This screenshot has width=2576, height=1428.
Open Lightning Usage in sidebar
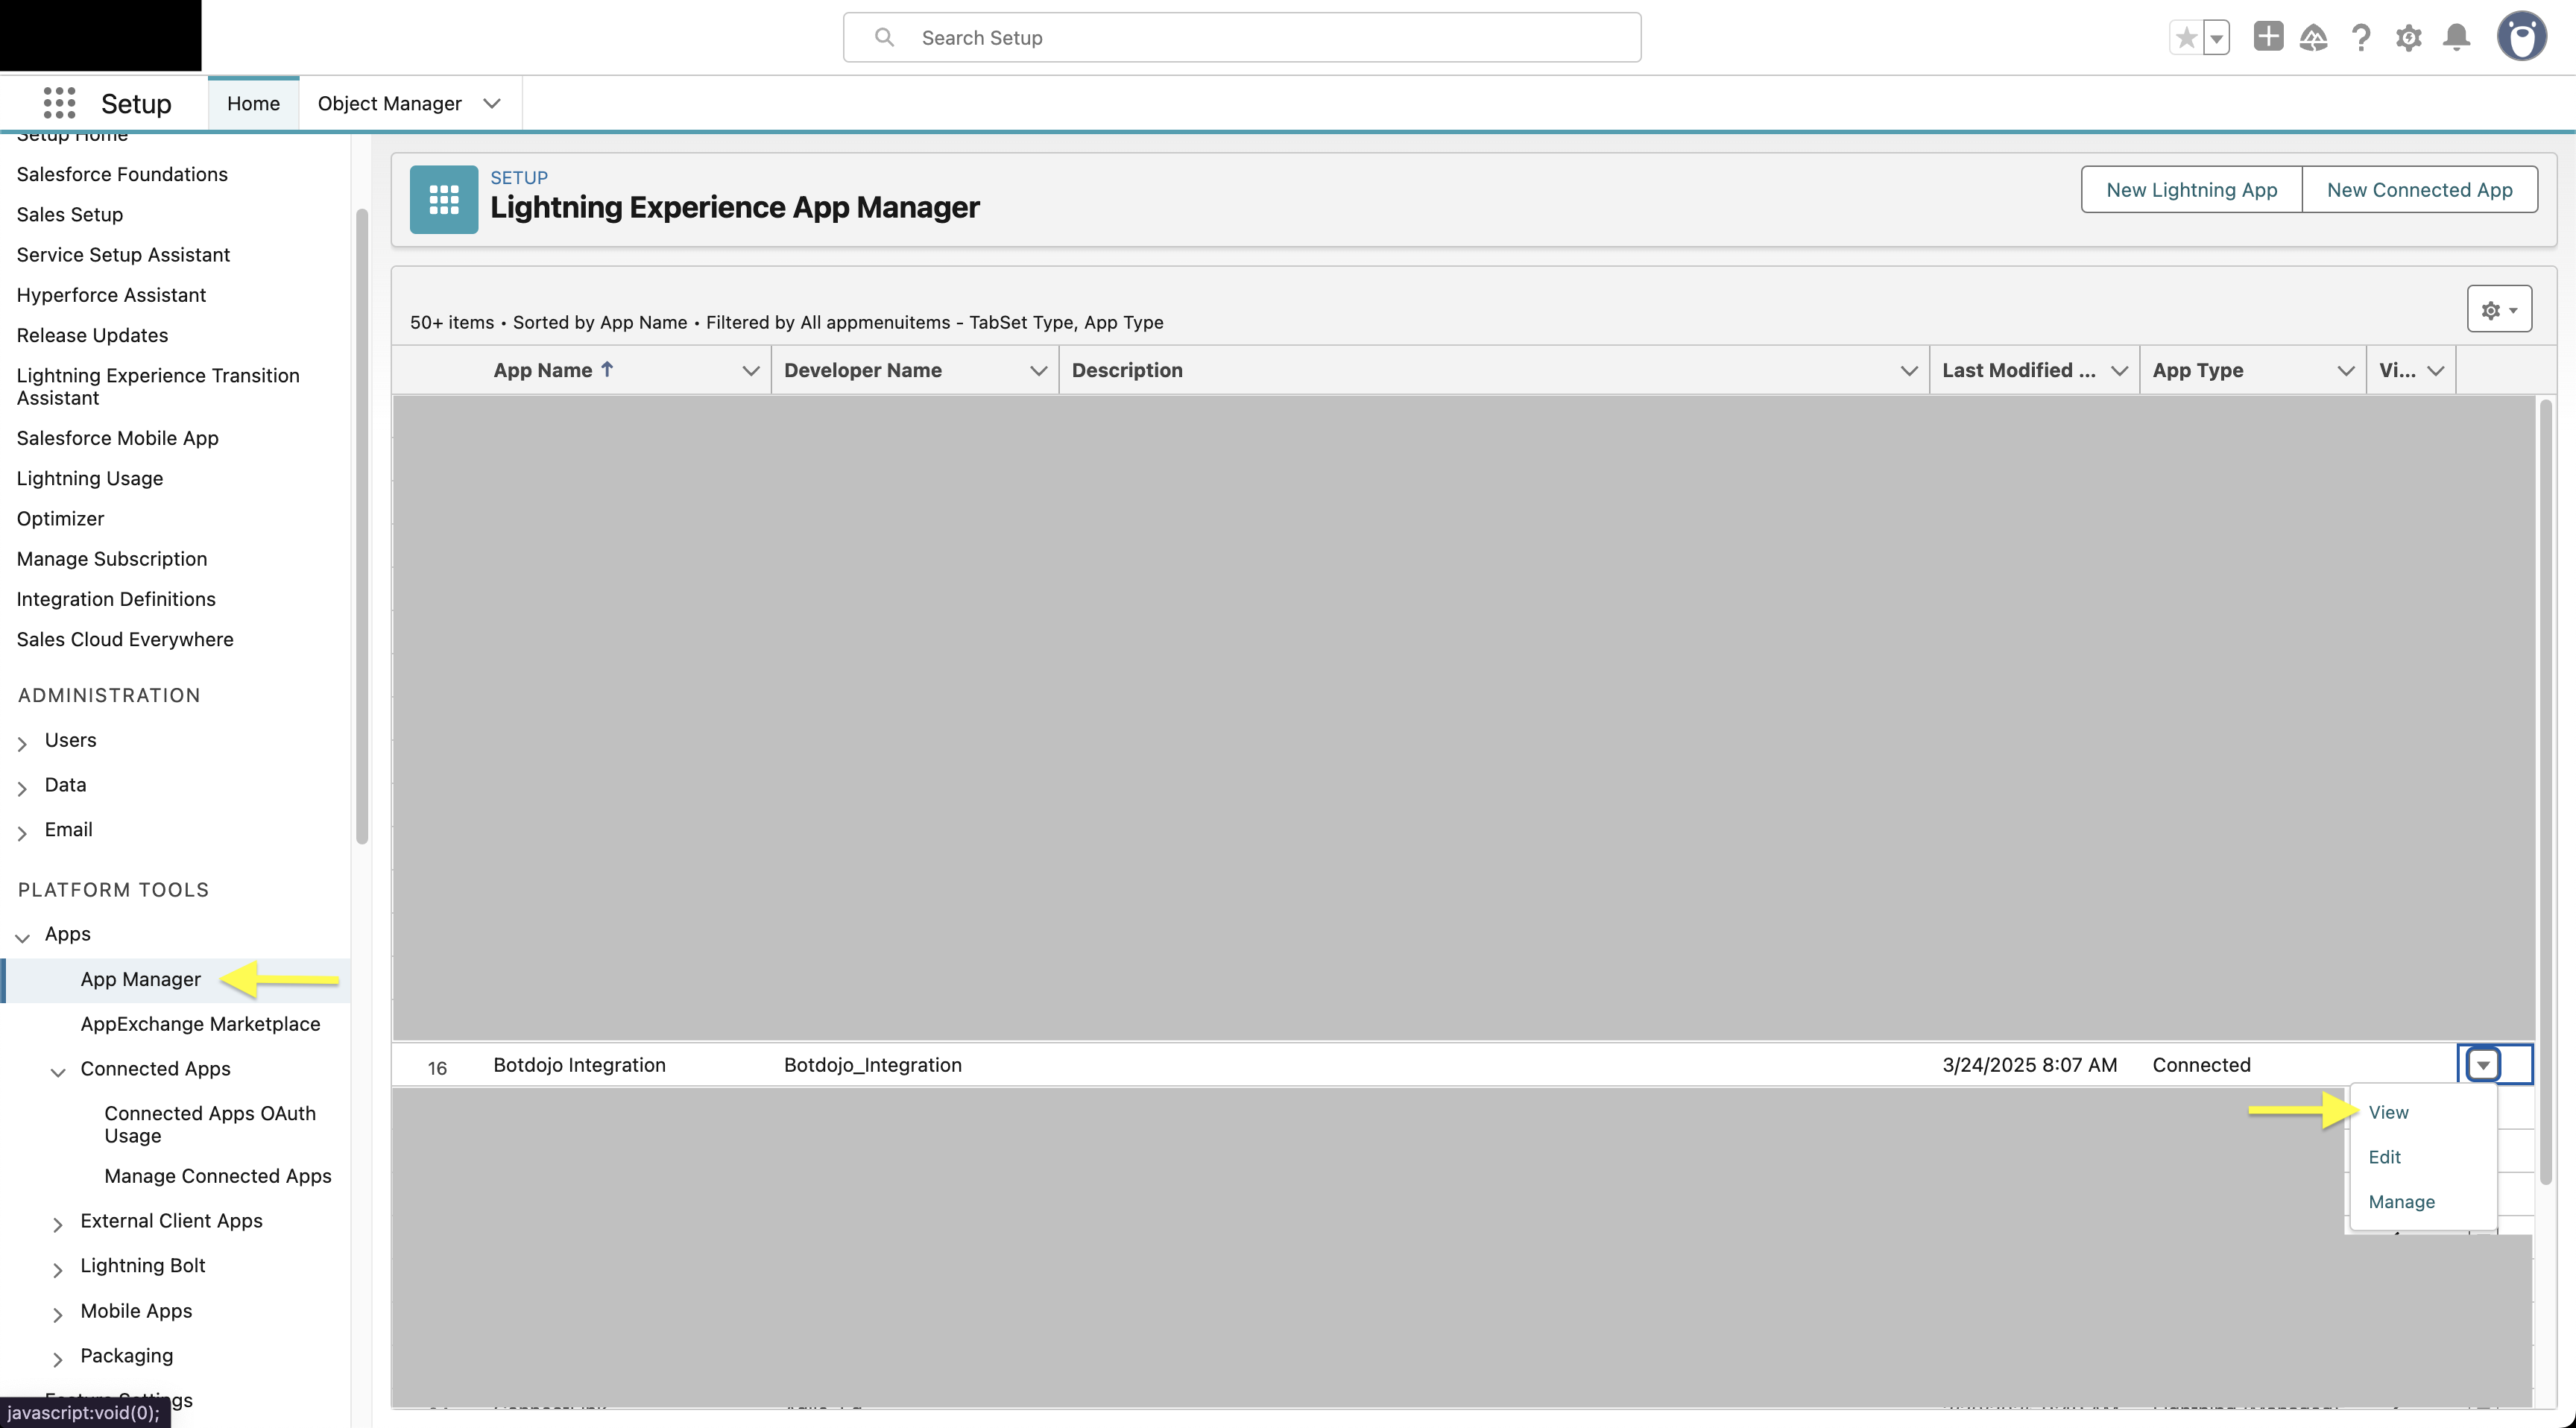pyautogui.click(x=89, y=478)
